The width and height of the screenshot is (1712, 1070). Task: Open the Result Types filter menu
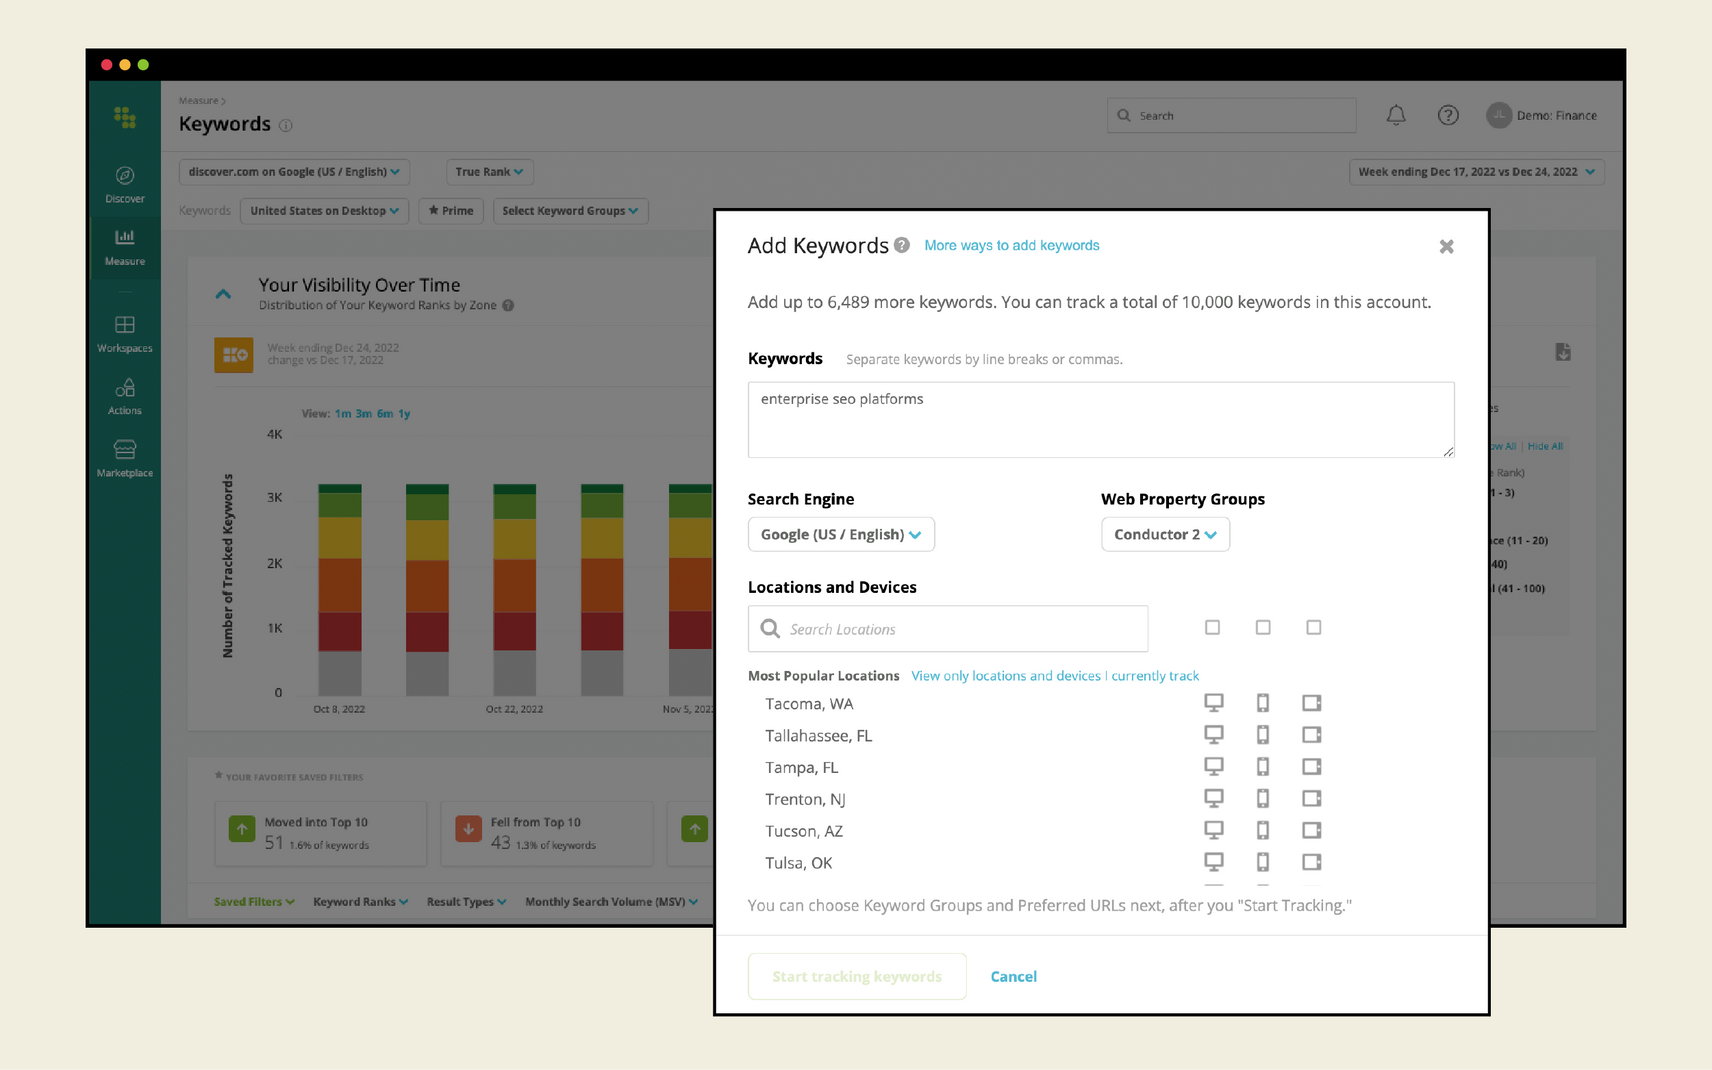[466, 902]
